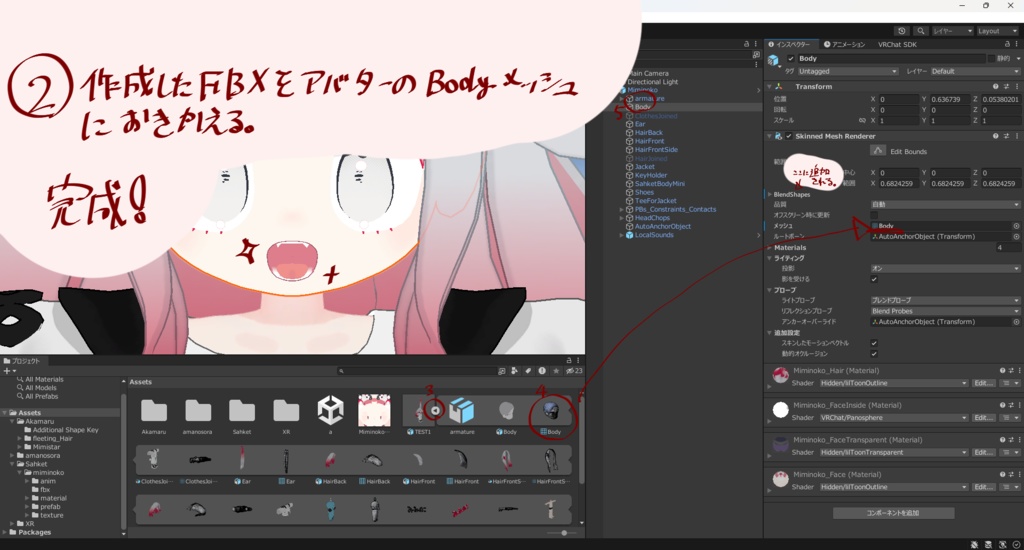The width and height of the screenshot is (1024, 550).
Task: Toggle skinned motion vectors checkbox
Action: coord(874,343)
